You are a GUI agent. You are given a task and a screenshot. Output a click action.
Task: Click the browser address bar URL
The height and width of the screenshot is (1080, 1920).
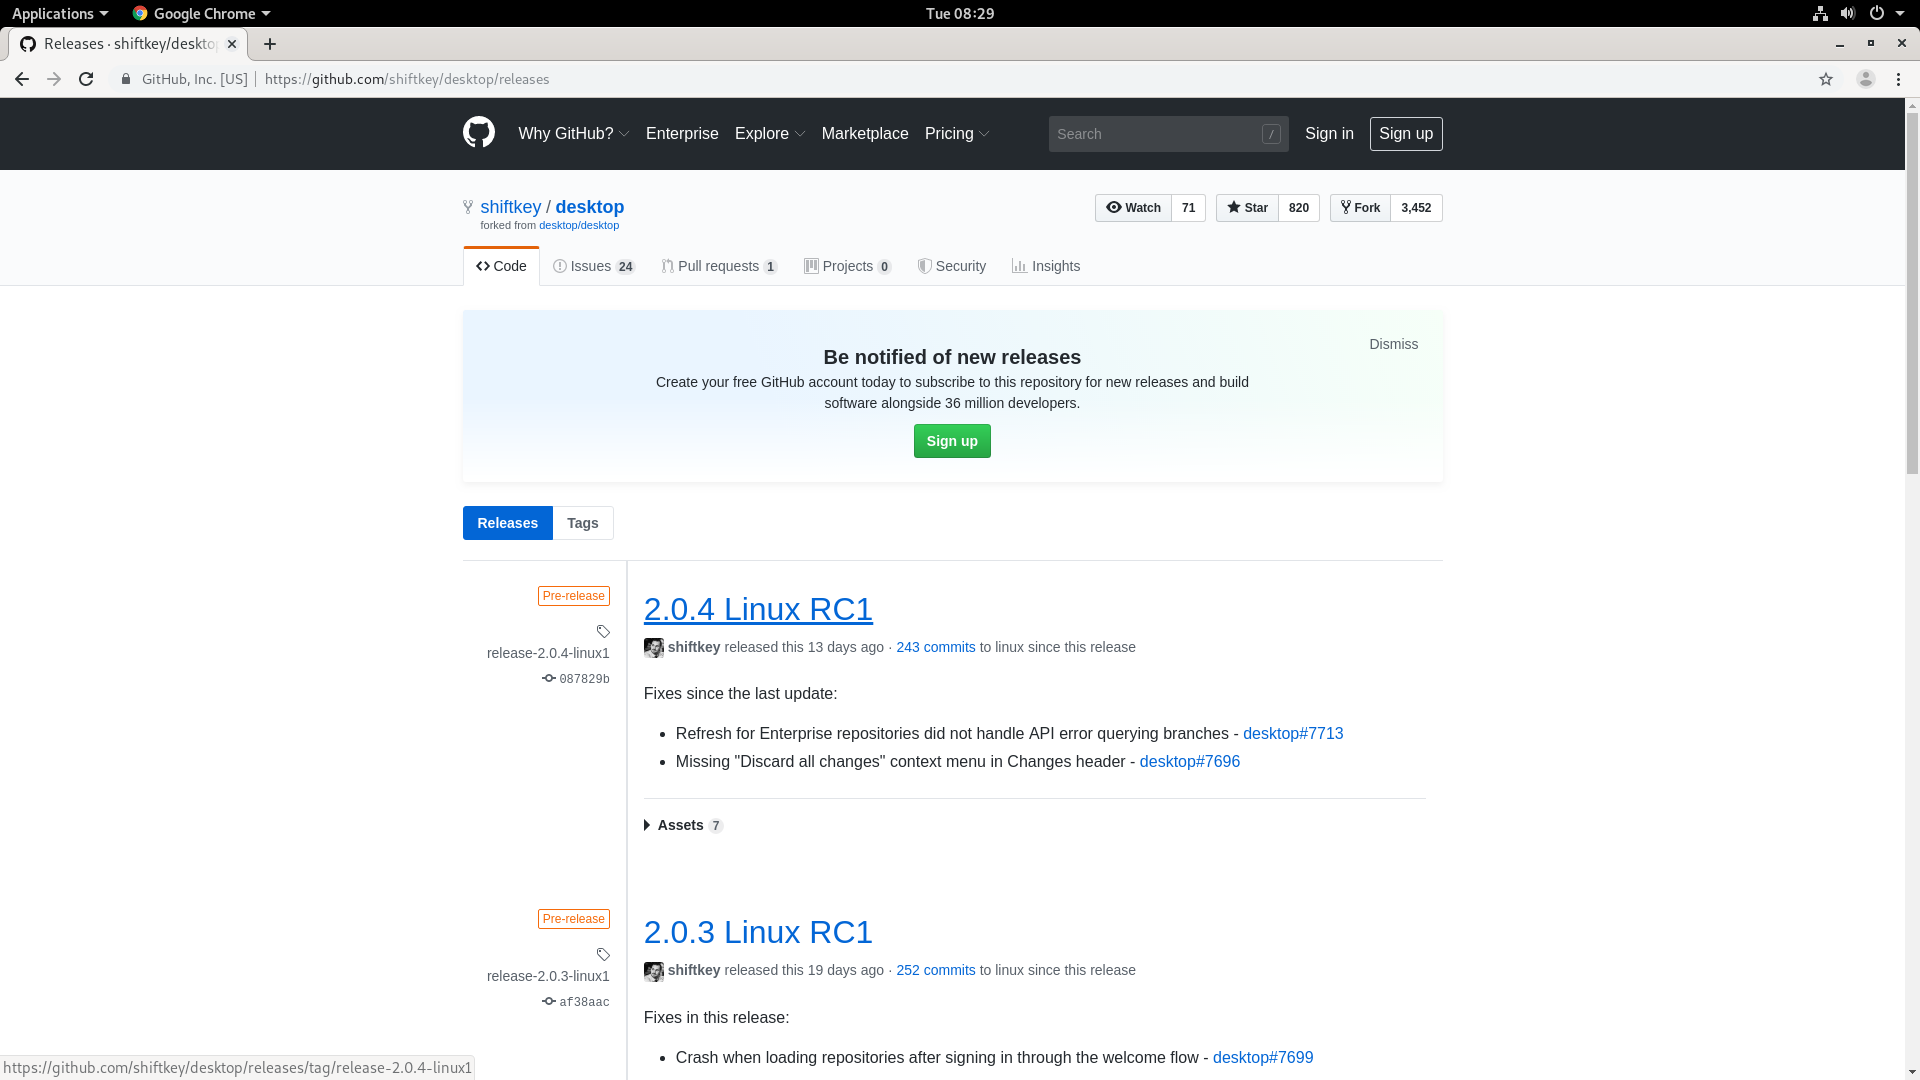(x=407, y=79)
